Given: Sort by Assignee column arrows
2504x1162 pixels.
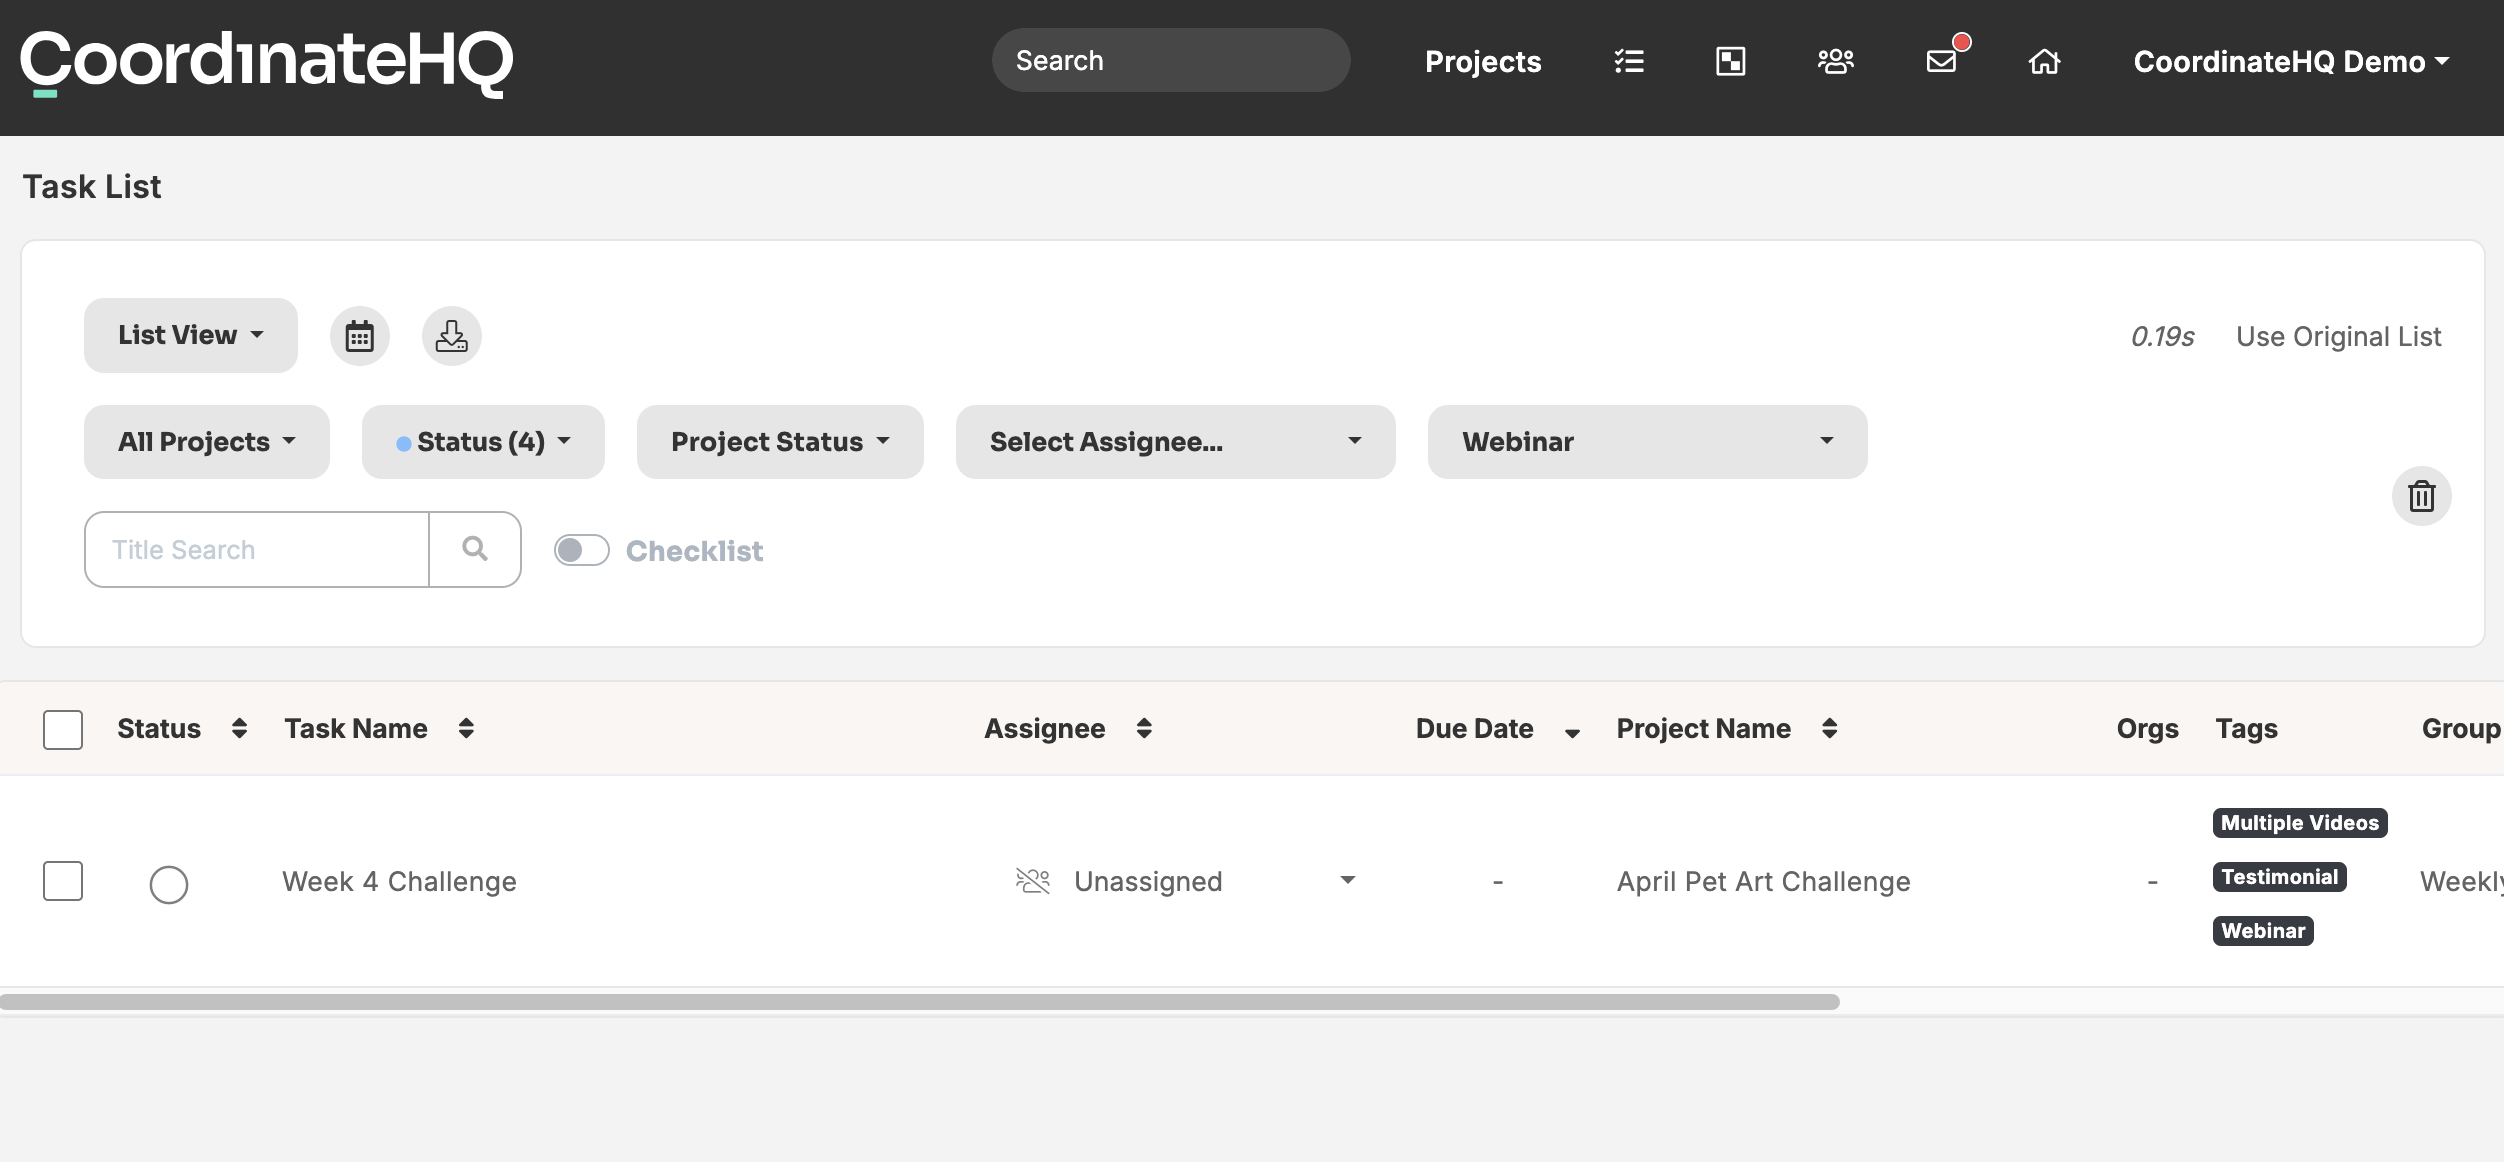Looking at the screenshot, I should (1144, 728).
